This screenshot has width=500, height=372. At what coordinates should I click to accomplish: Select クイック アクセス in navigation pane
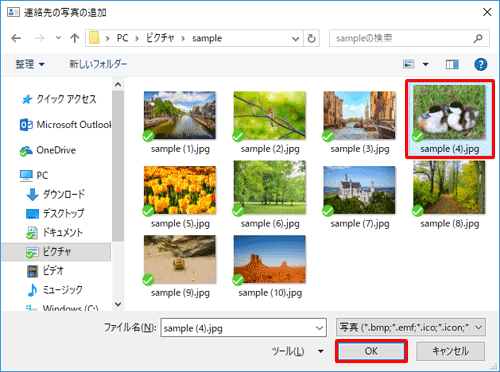pos(66,99)
